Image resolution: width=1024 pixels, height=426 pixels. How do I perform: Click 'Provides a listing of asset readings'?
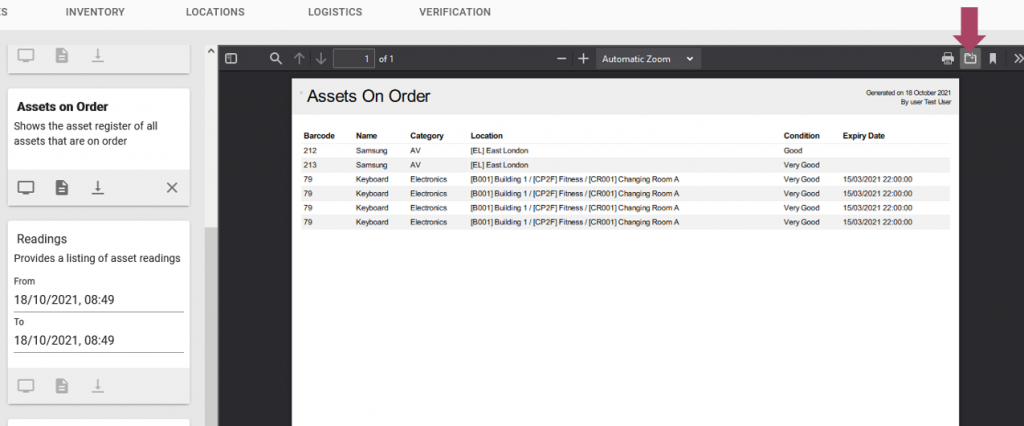[x=97, y=258]
